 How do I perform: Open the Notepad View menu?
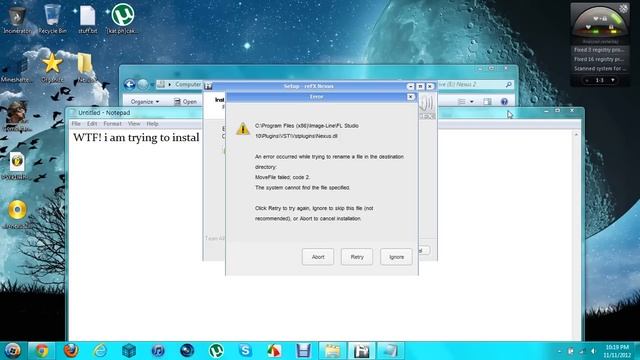134,124
